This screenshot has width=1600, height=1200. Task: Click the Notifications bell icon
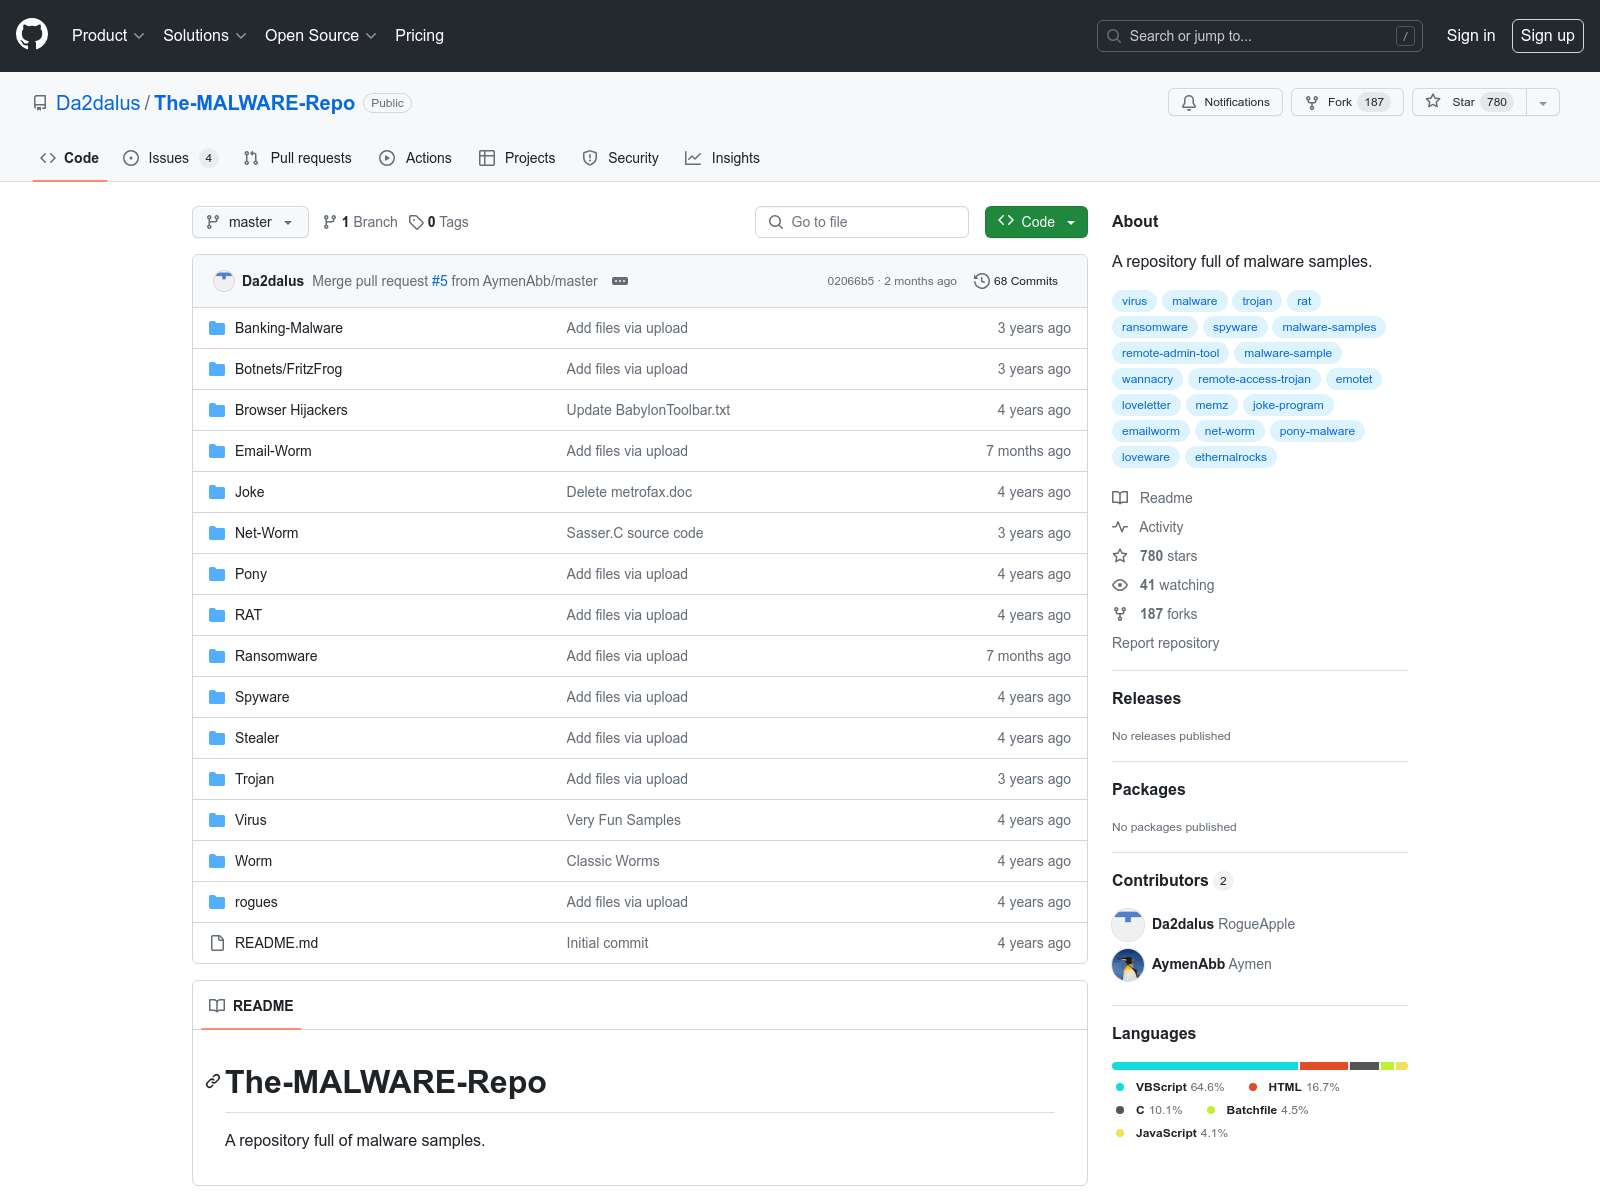coord(1189,102)
